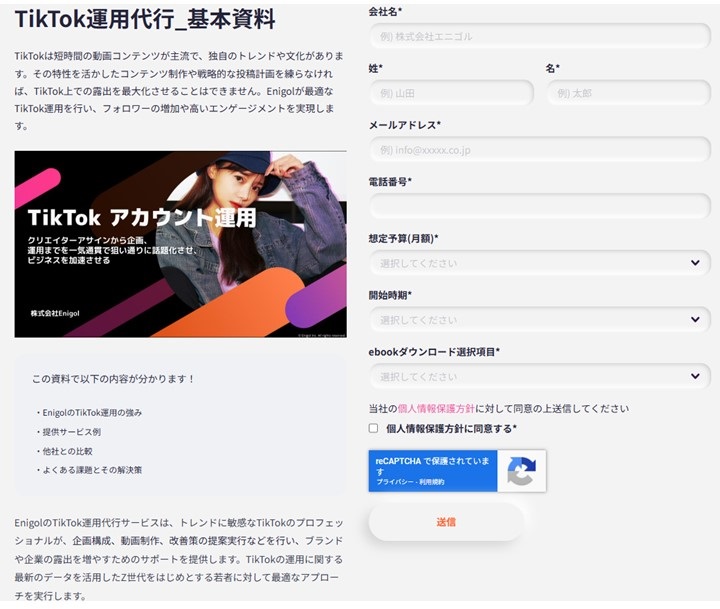Click the TikTok運用代行_基本資料 heading
720x609 pixels.
tap(145, 19)
